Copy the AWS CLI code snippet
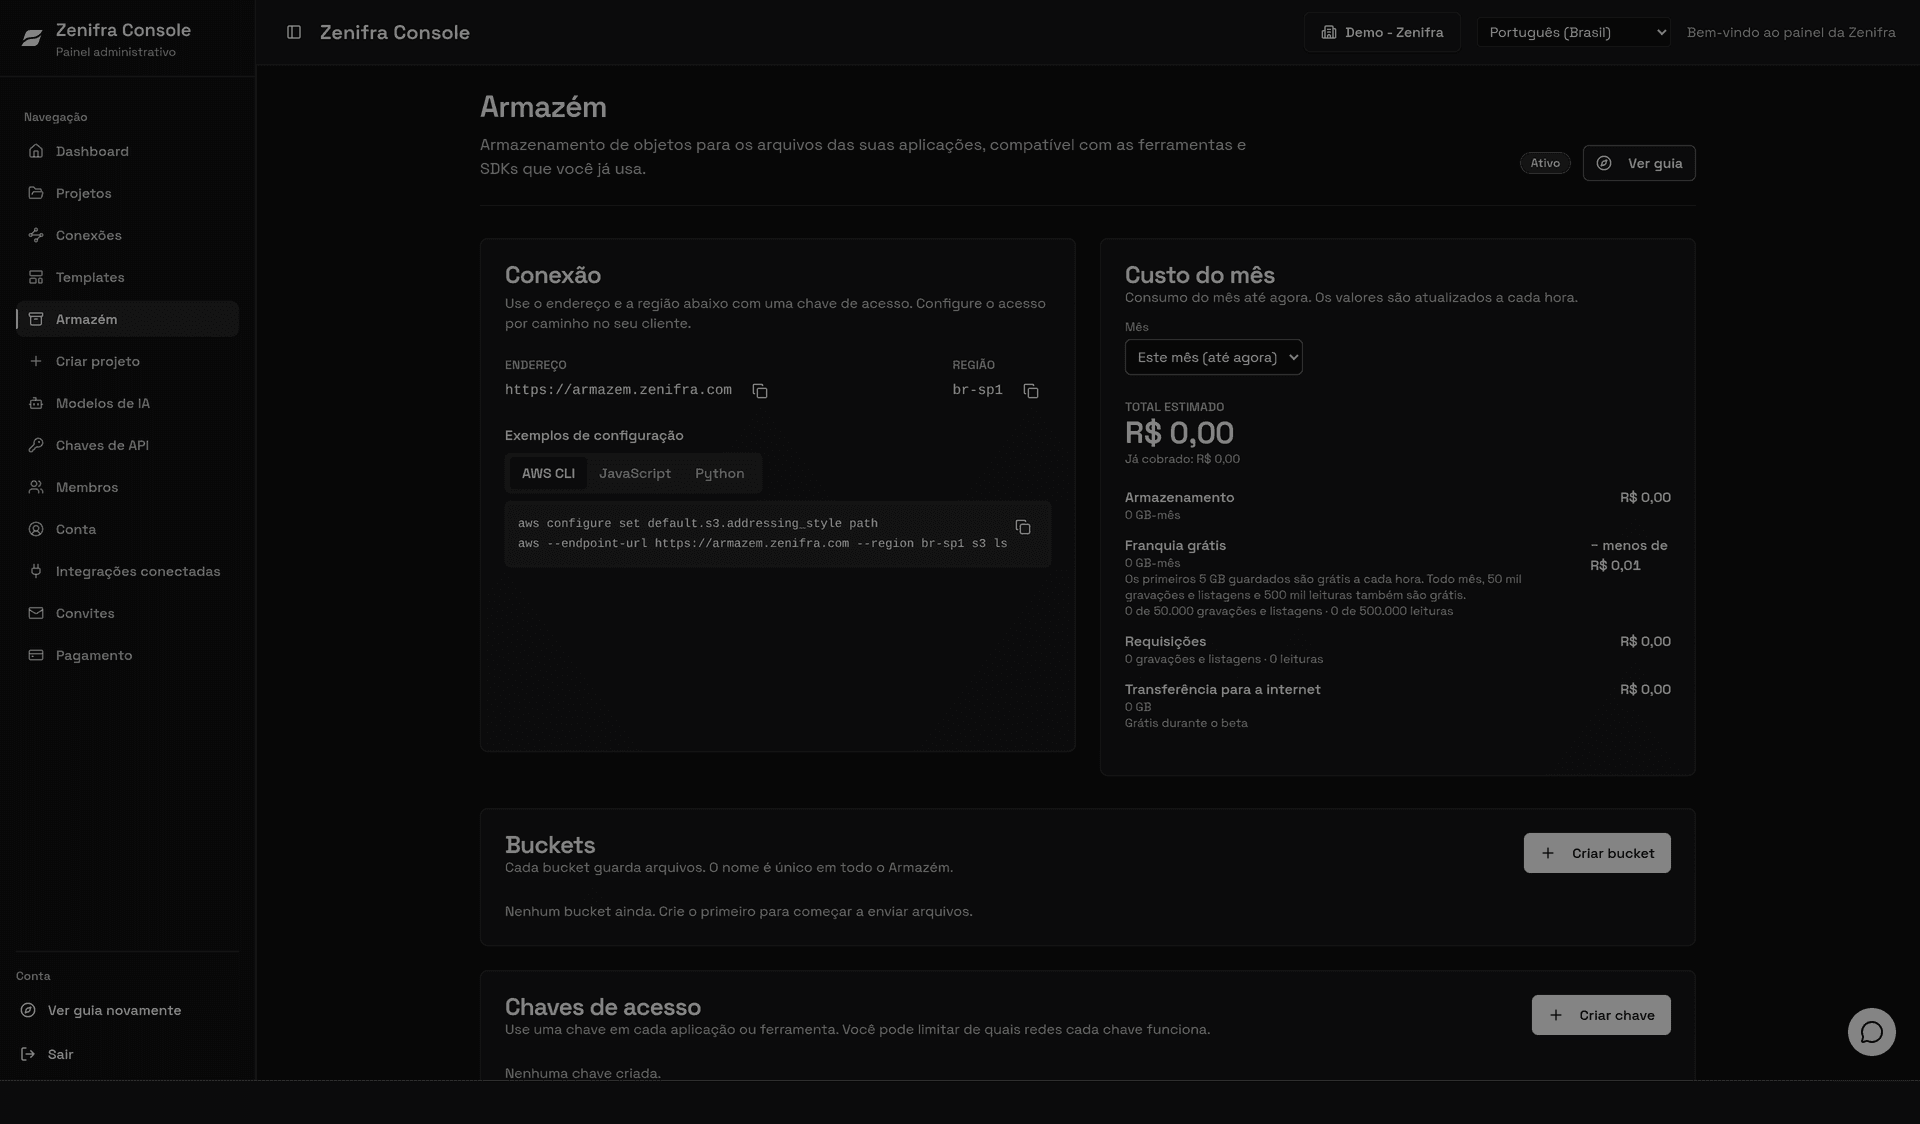The width and height of the screenshot is (1920, 1124). tap(1023, 527)
